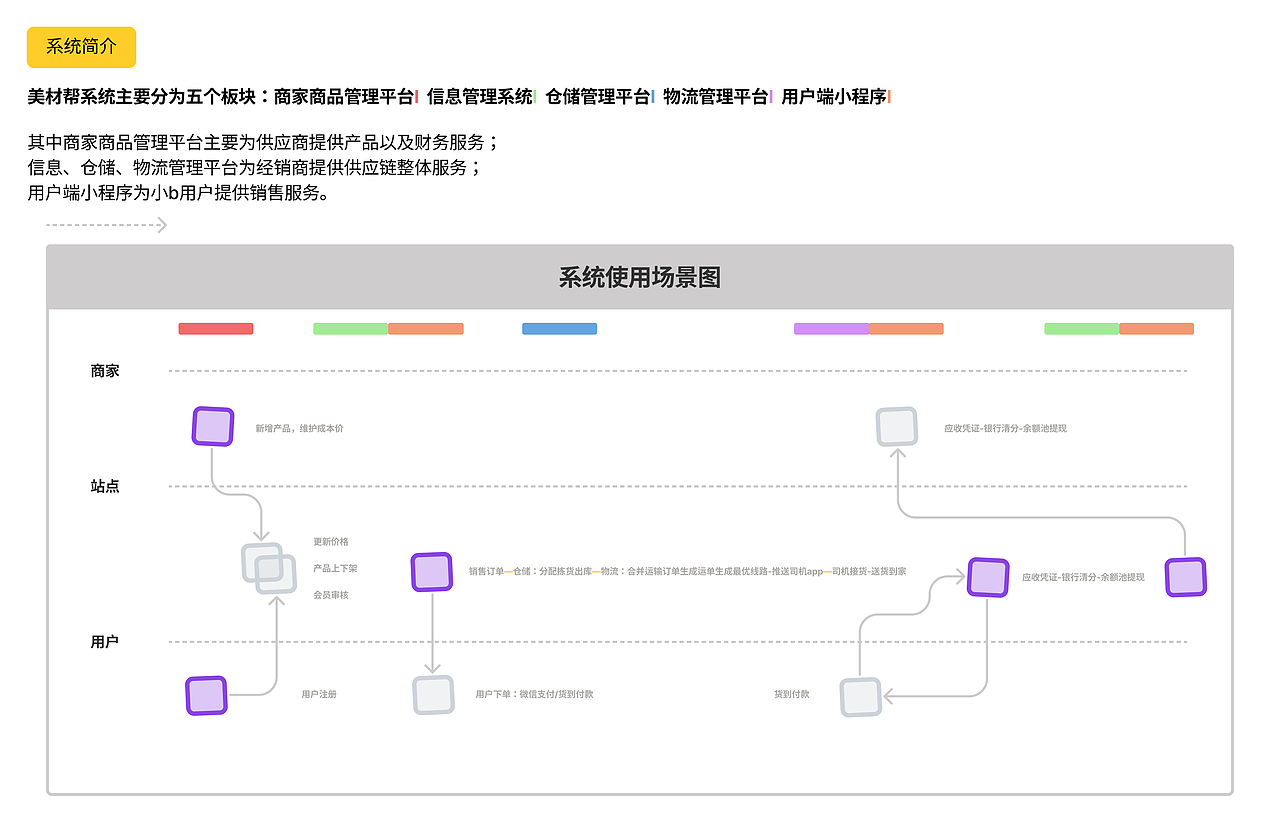1280x827 pixels.
Task: Open the 系统使用场景图 title header
Action: click(640, 278)
